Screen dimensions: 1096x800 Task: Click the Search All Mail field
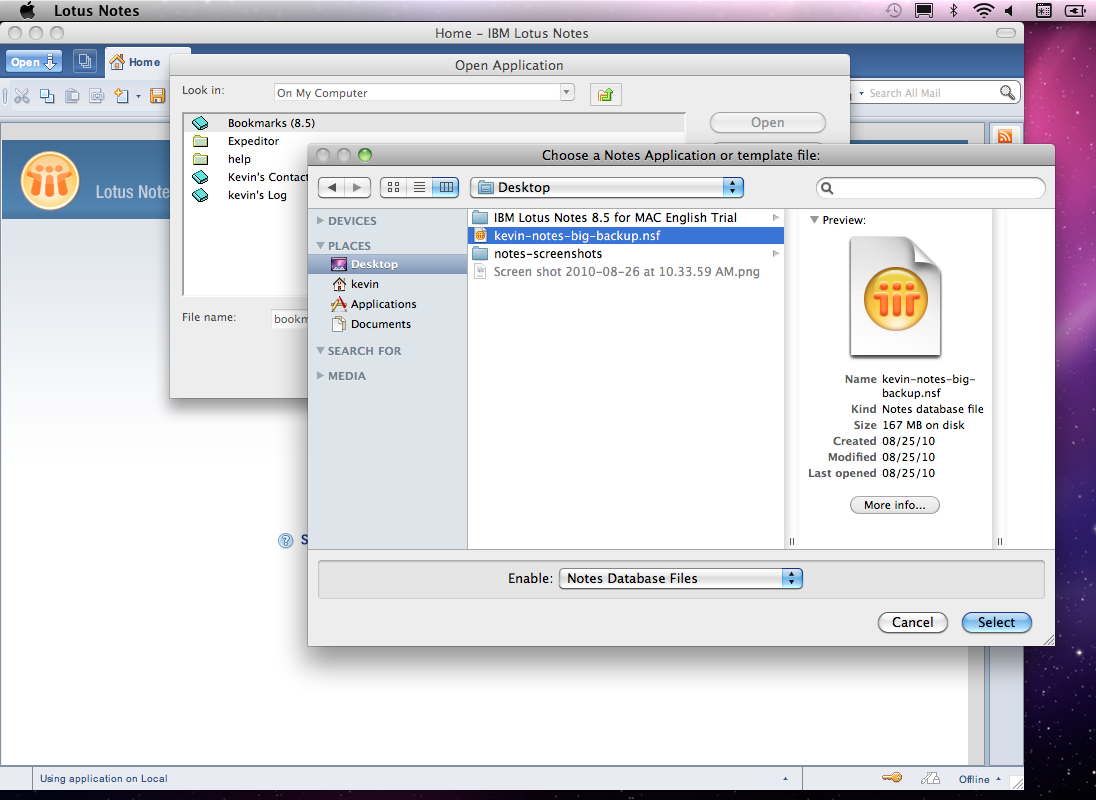click(x=932, y=93)
